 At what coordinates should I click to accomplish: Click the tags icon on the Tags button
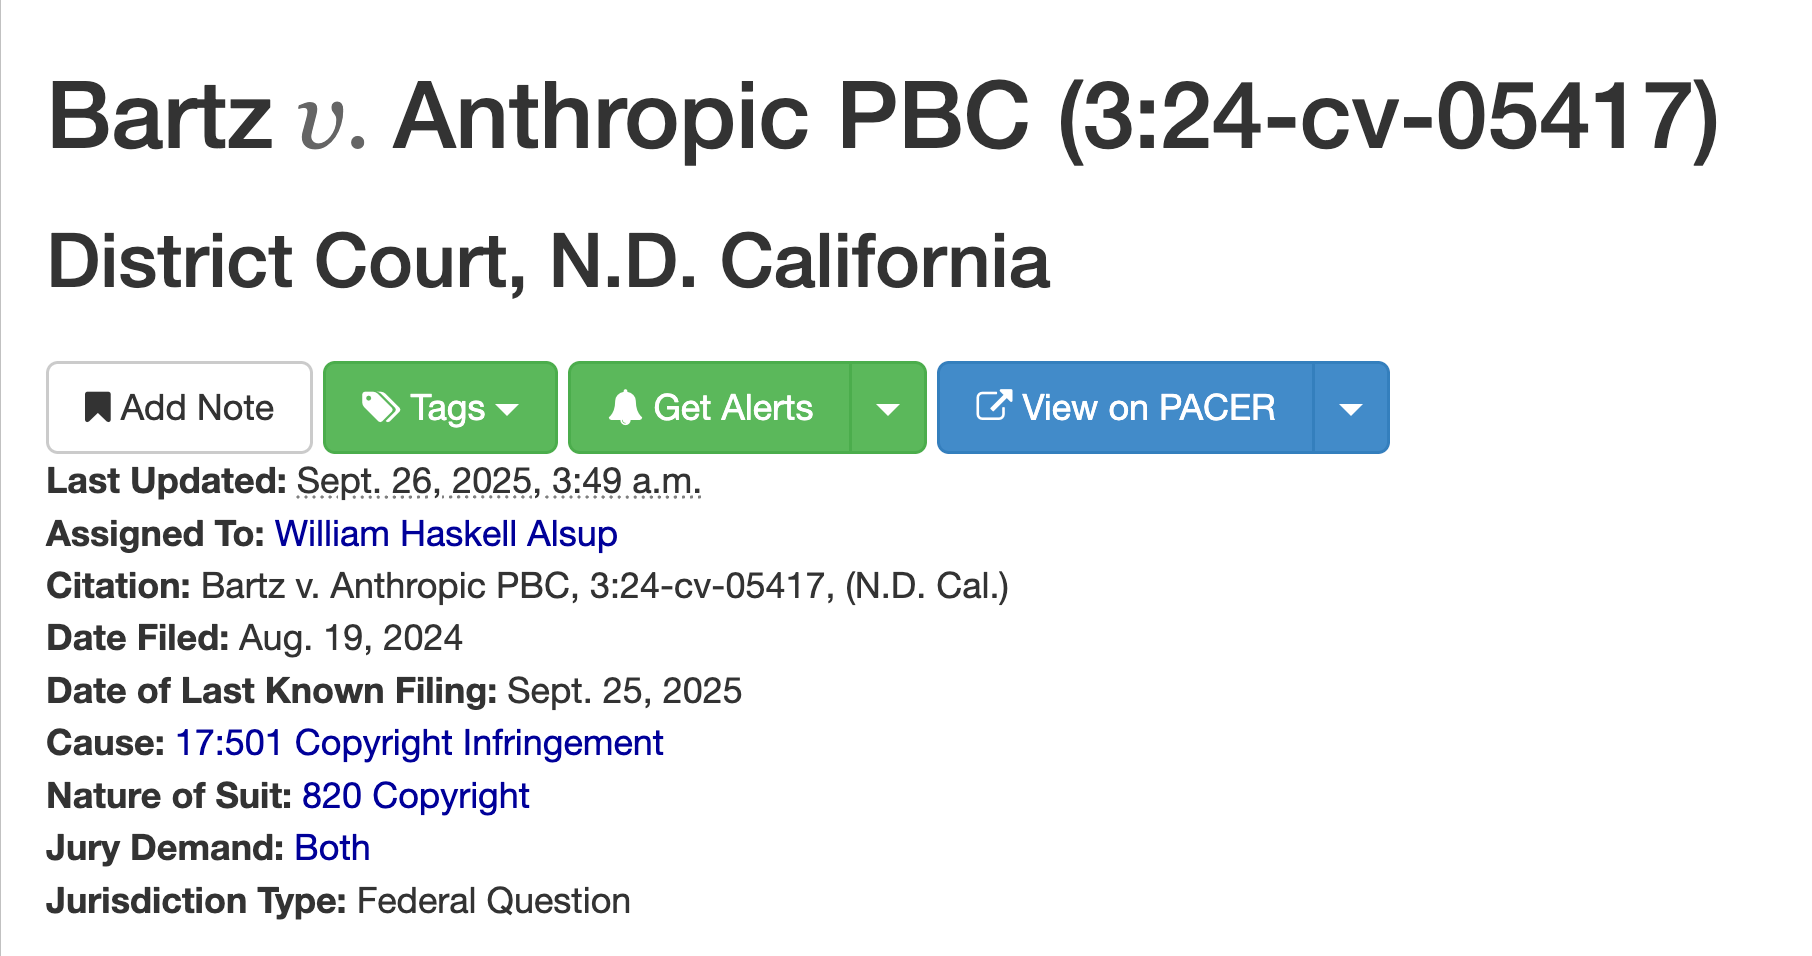click(380, 408)
